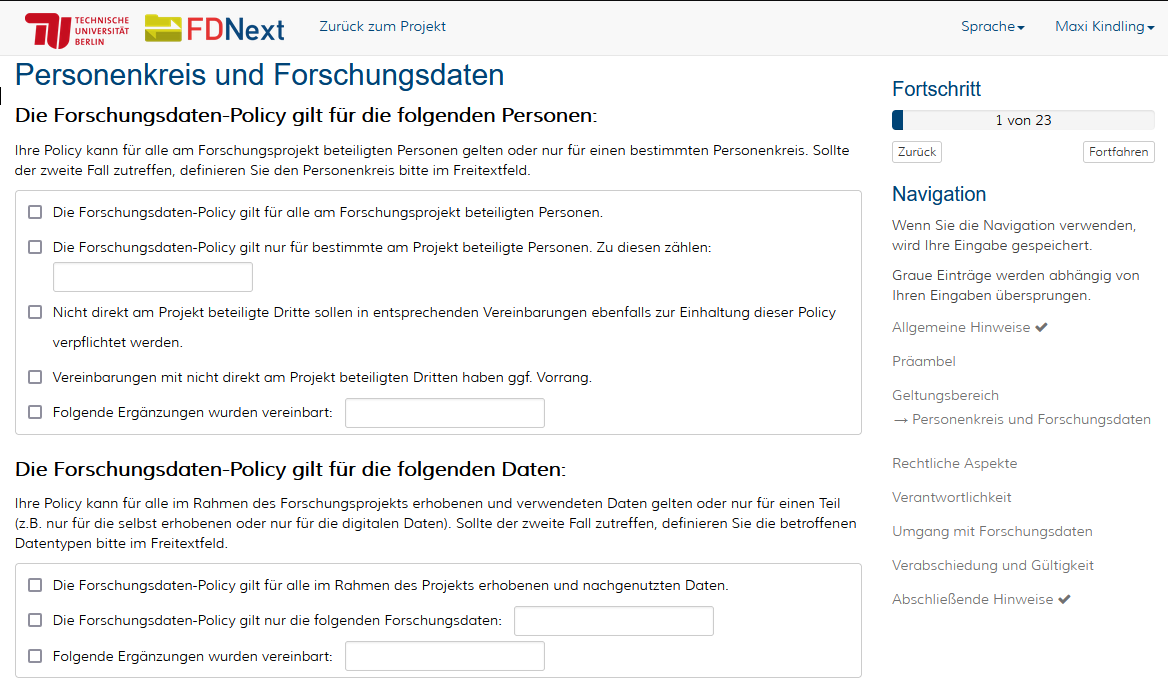Expand the Maxi Kindling user menu
This screenshot has width=1168, height=693.
point(1104,27)
